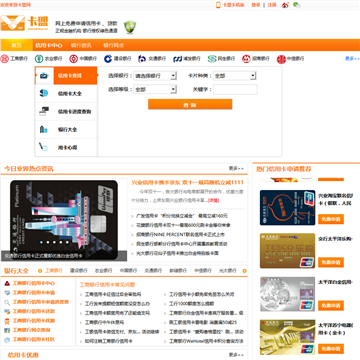The height and width of the screenshot is (360, 360).
Task: Open the 银行网点 navigation item
Action: [x=113, y=45]
